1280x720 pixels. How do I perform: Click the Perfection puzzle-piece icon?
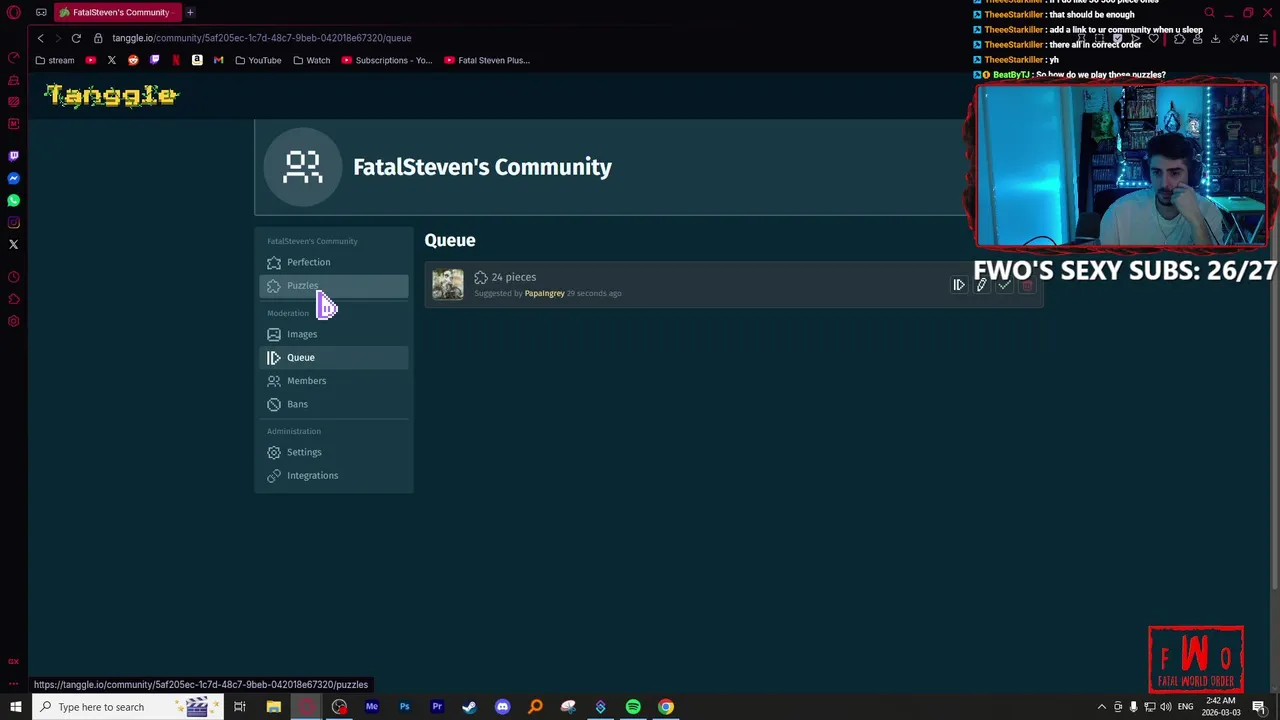(x=274, y=262)
